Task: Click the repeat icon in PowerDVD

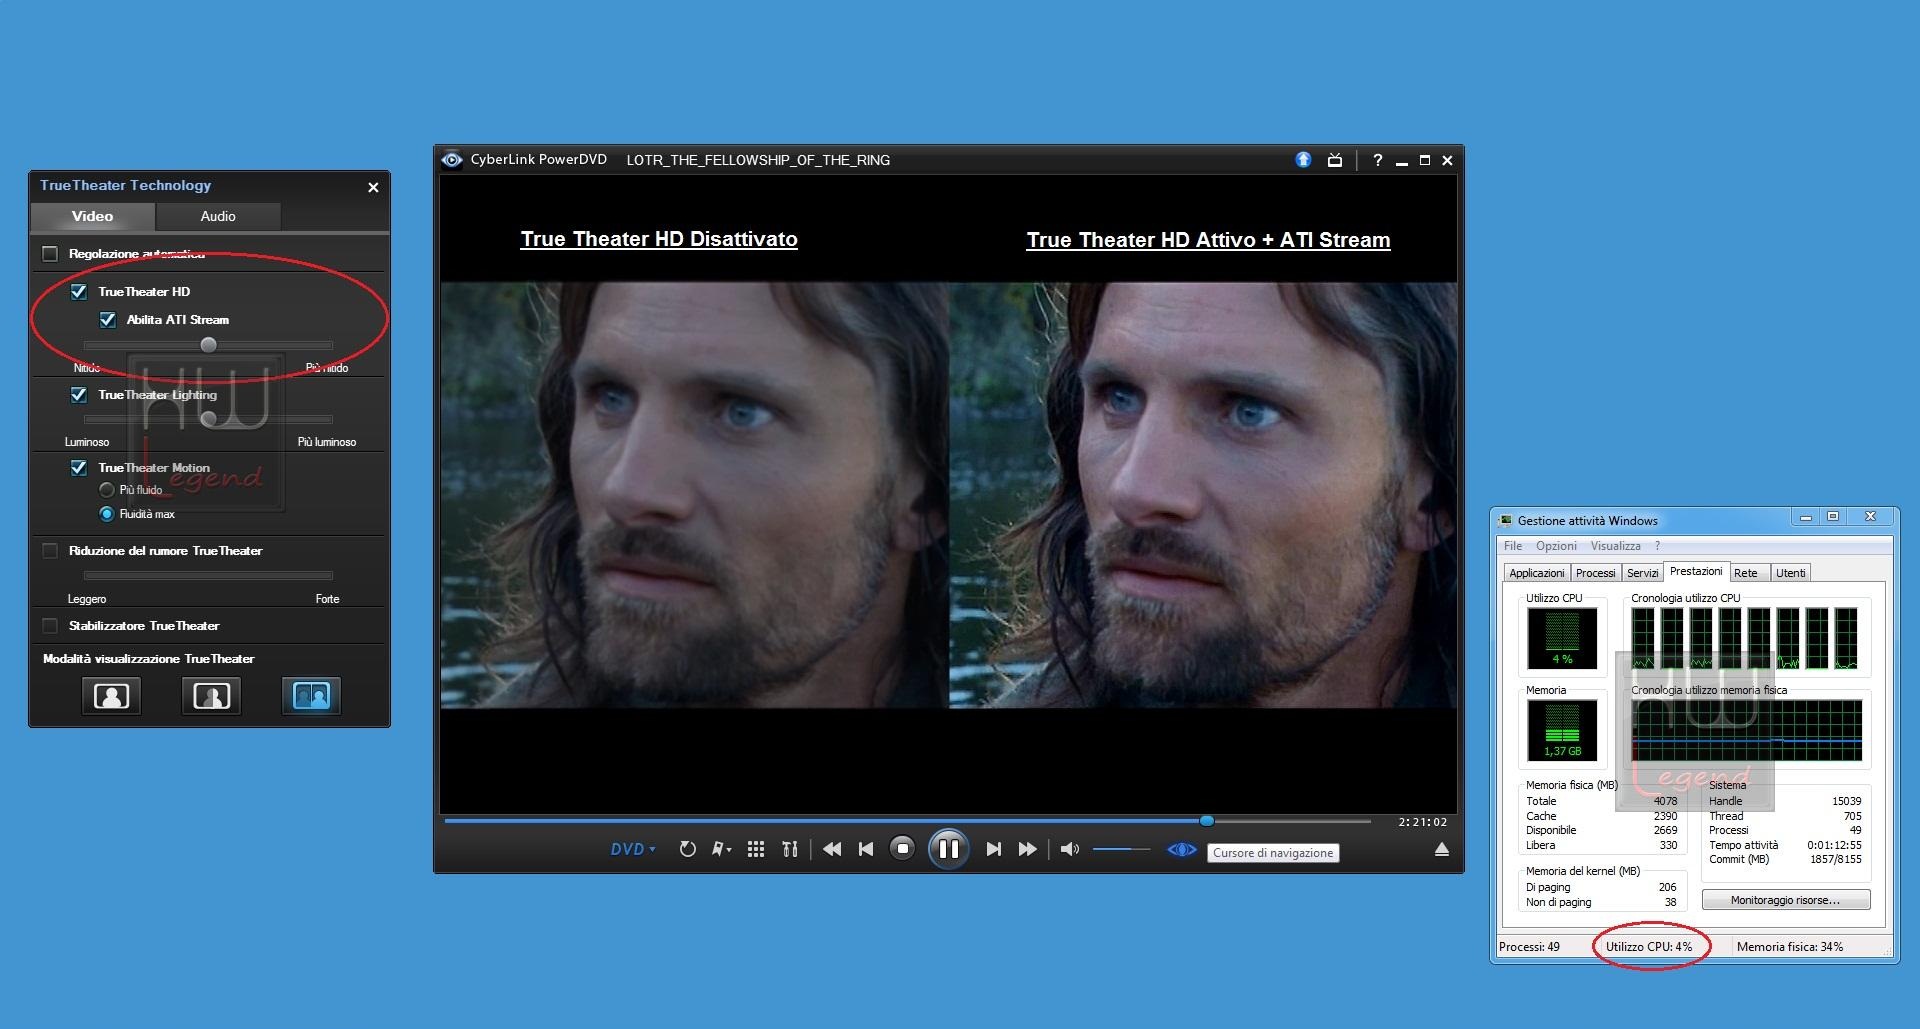Action: [x=687, y=849]
